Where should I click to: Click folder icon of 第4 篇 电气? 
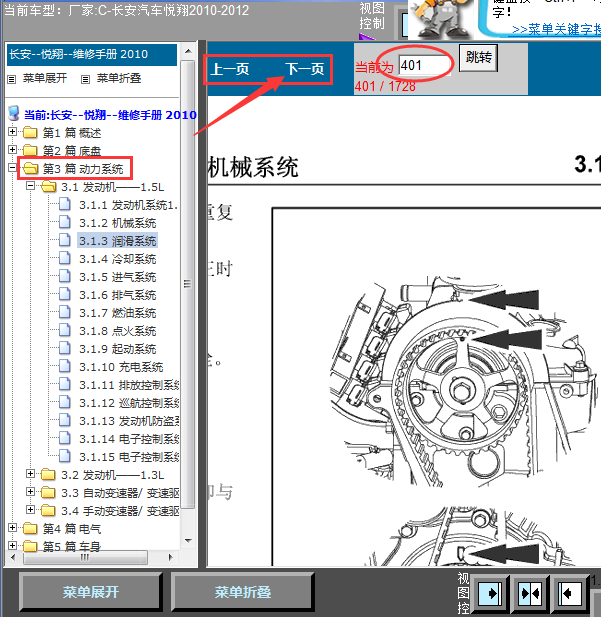(30, 528)
